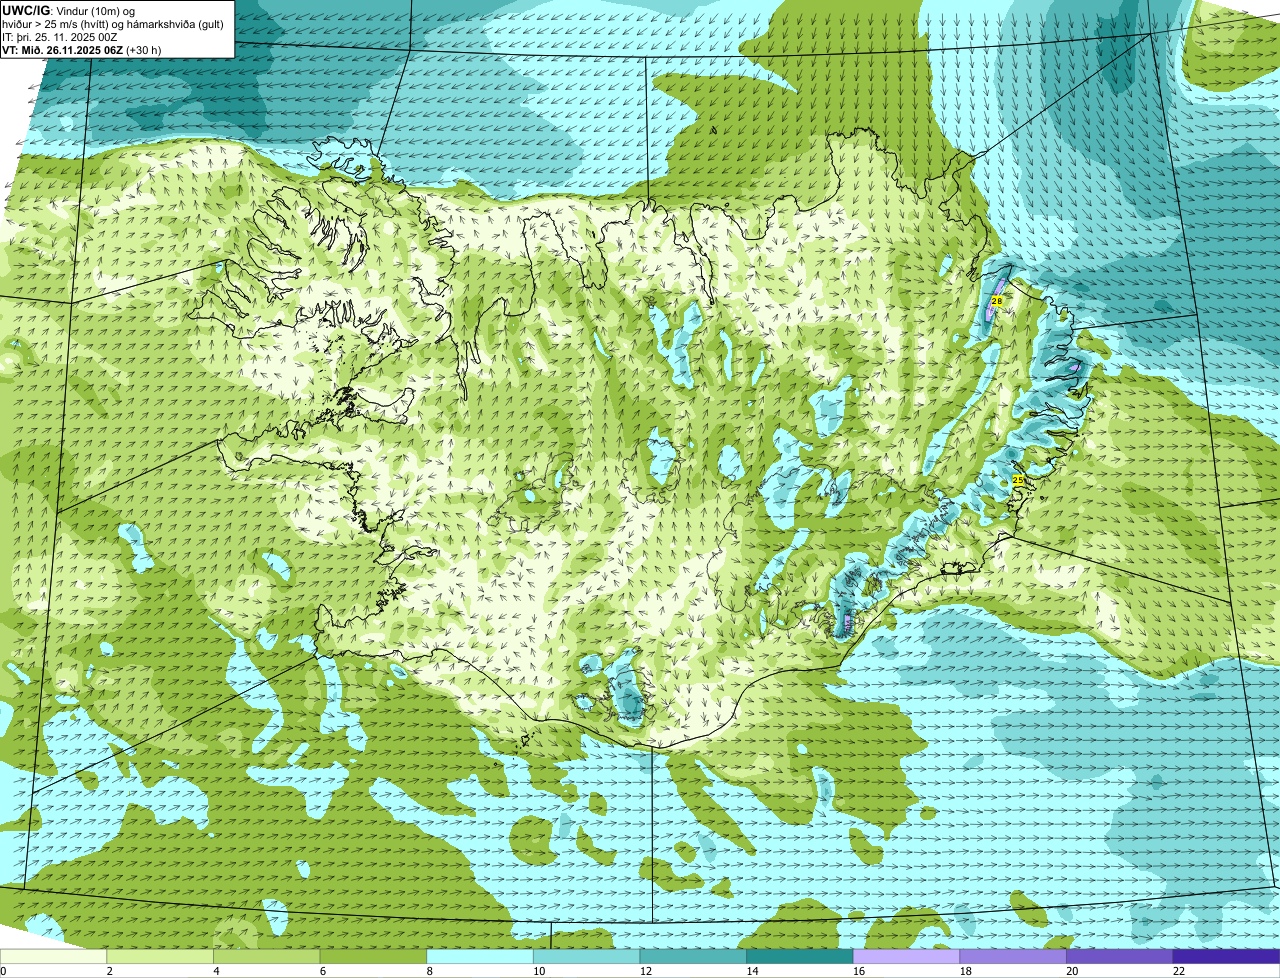Viewport: 1280px width, 978px height.
Task: Click the scale label '6'
Action: pyautogui.click(x=322, y=971)
